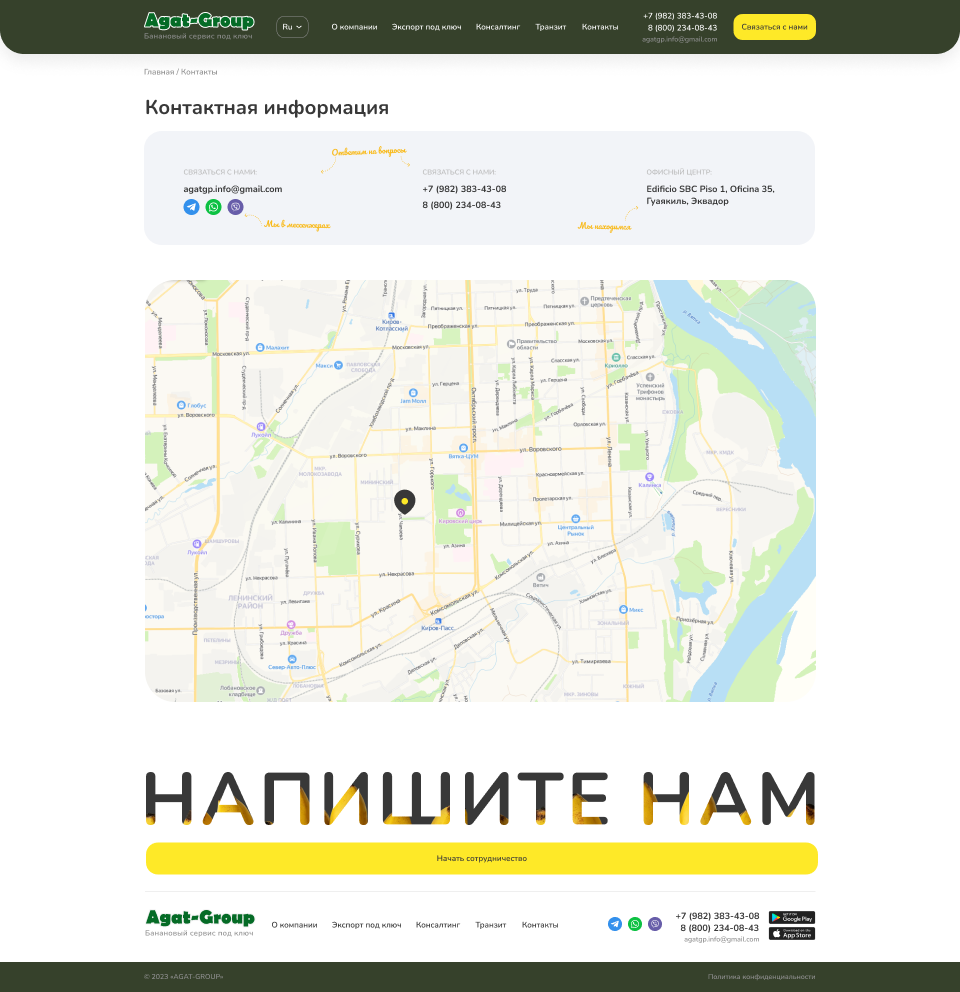960x992 pixels.
Task: Go to 'Главная' breadcrumb
Action: (159, 72)
